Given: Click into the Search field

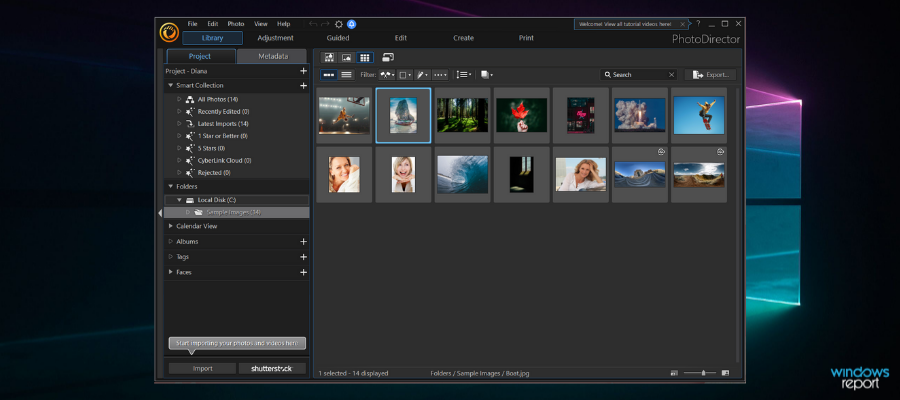Looking at the screenshot, I should coord(639,75).
